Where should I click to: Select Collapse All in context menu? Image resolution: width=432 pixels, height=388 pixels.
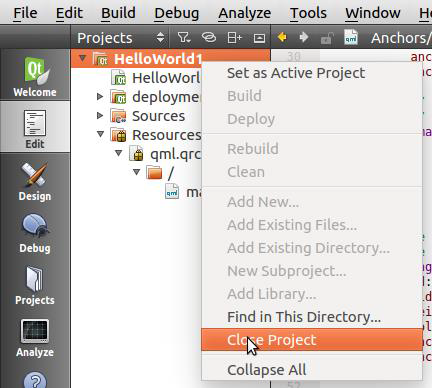[267, 370]
